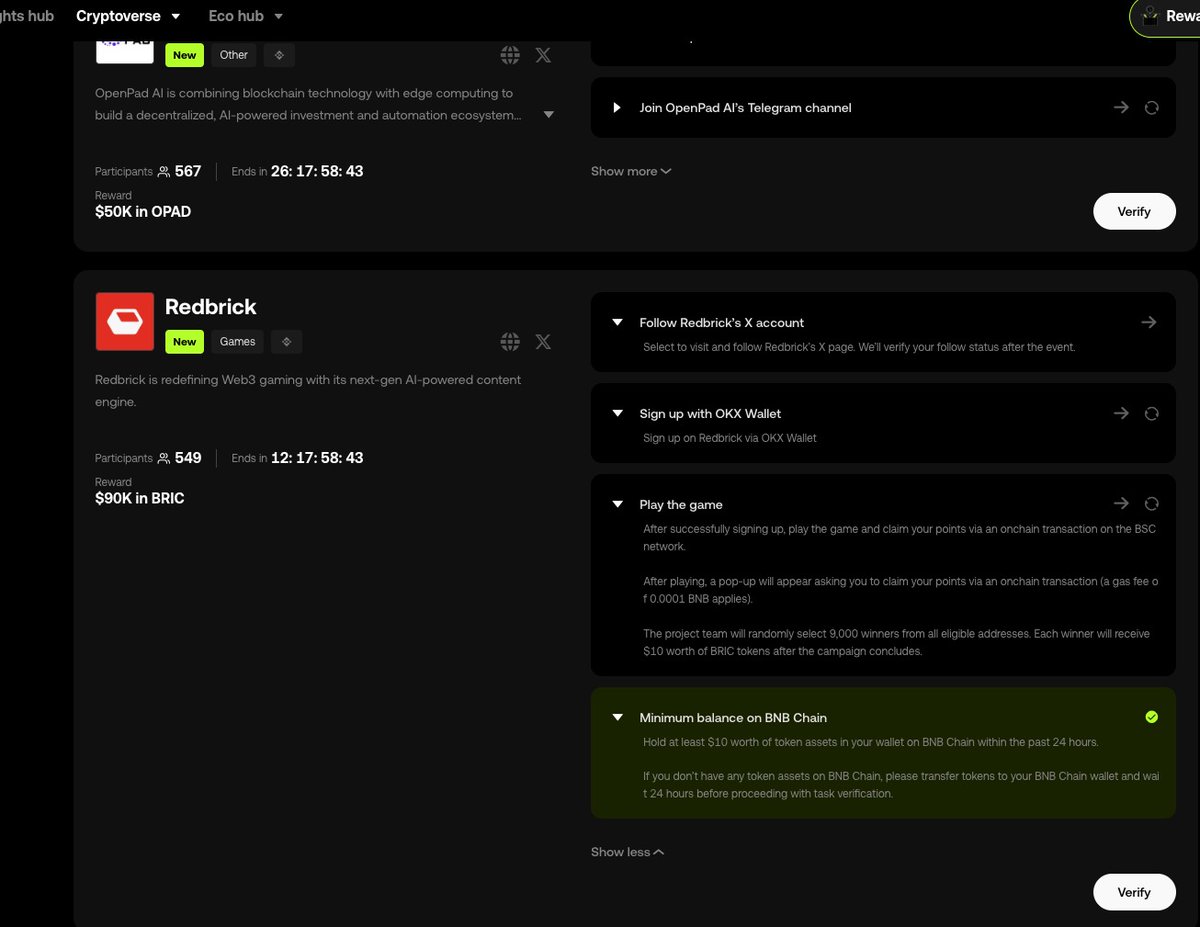
Task: Click BNB chain icon beside Games tag
Action: pyautogui.click(x=286, y=342)
